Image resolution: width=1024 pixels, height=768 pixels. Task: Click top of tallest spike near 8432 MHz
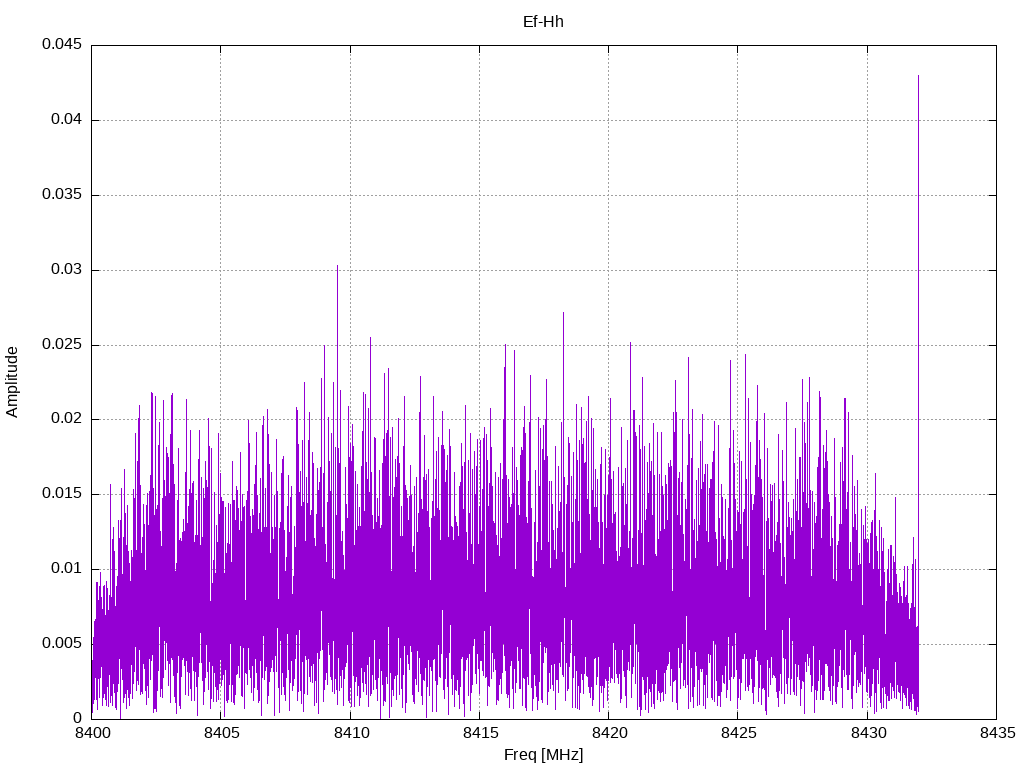click(x=918, y=76)
